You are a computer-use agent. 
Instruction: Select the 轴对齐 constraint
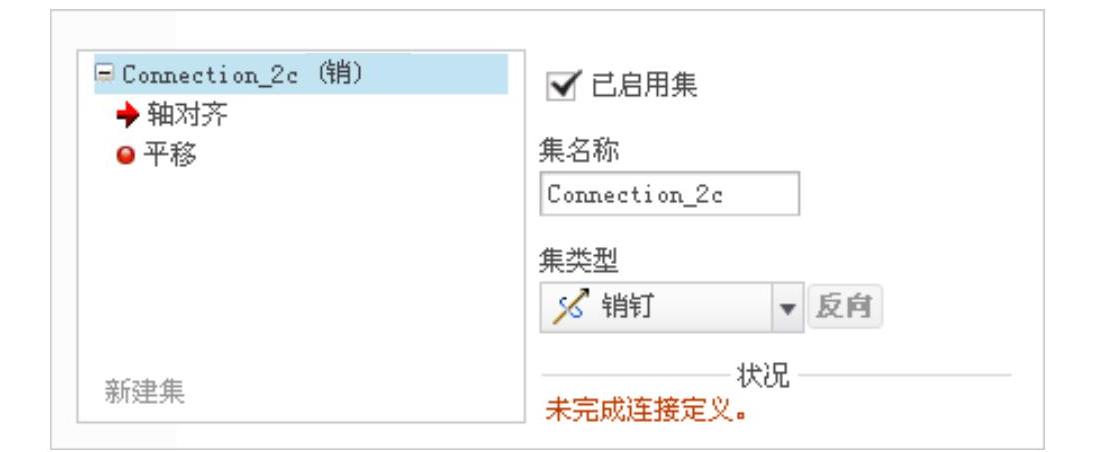pos(187,115)
